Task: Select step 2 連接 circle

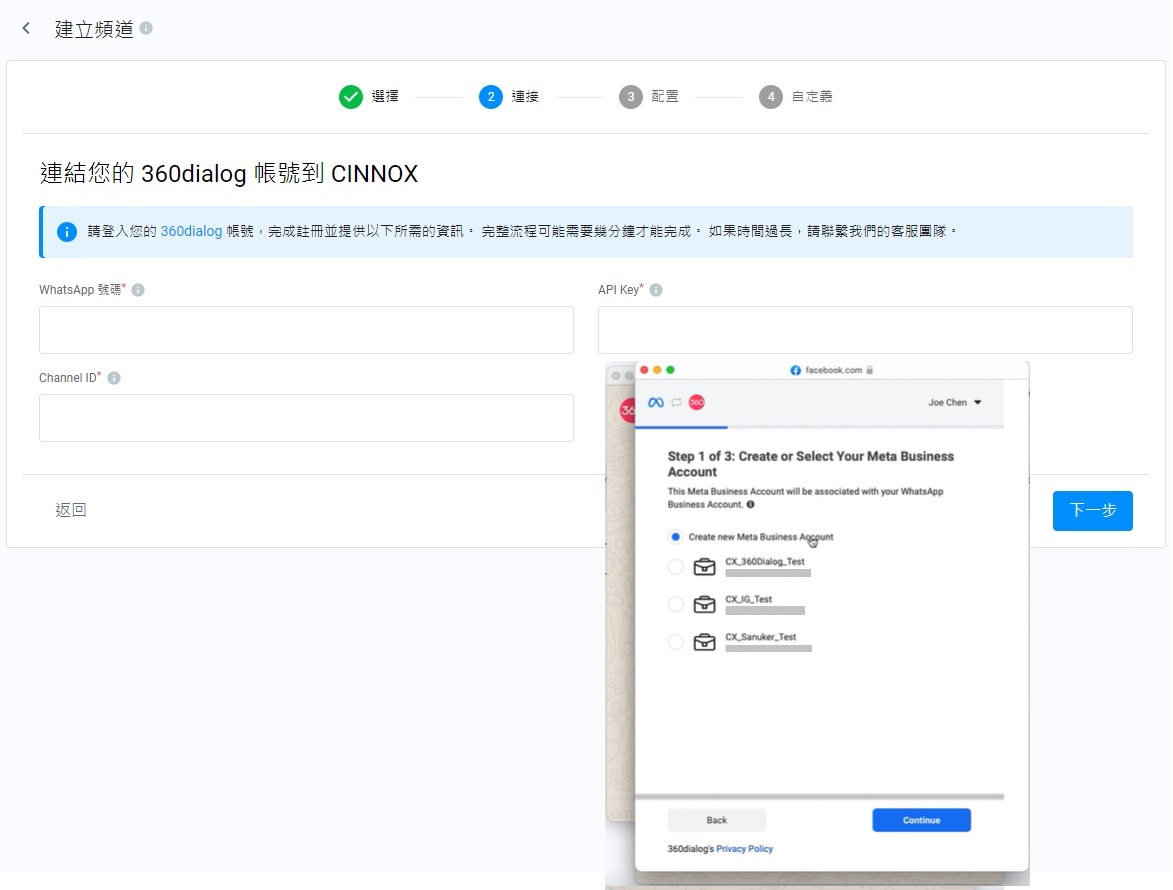Action: [x=491, y=96]
